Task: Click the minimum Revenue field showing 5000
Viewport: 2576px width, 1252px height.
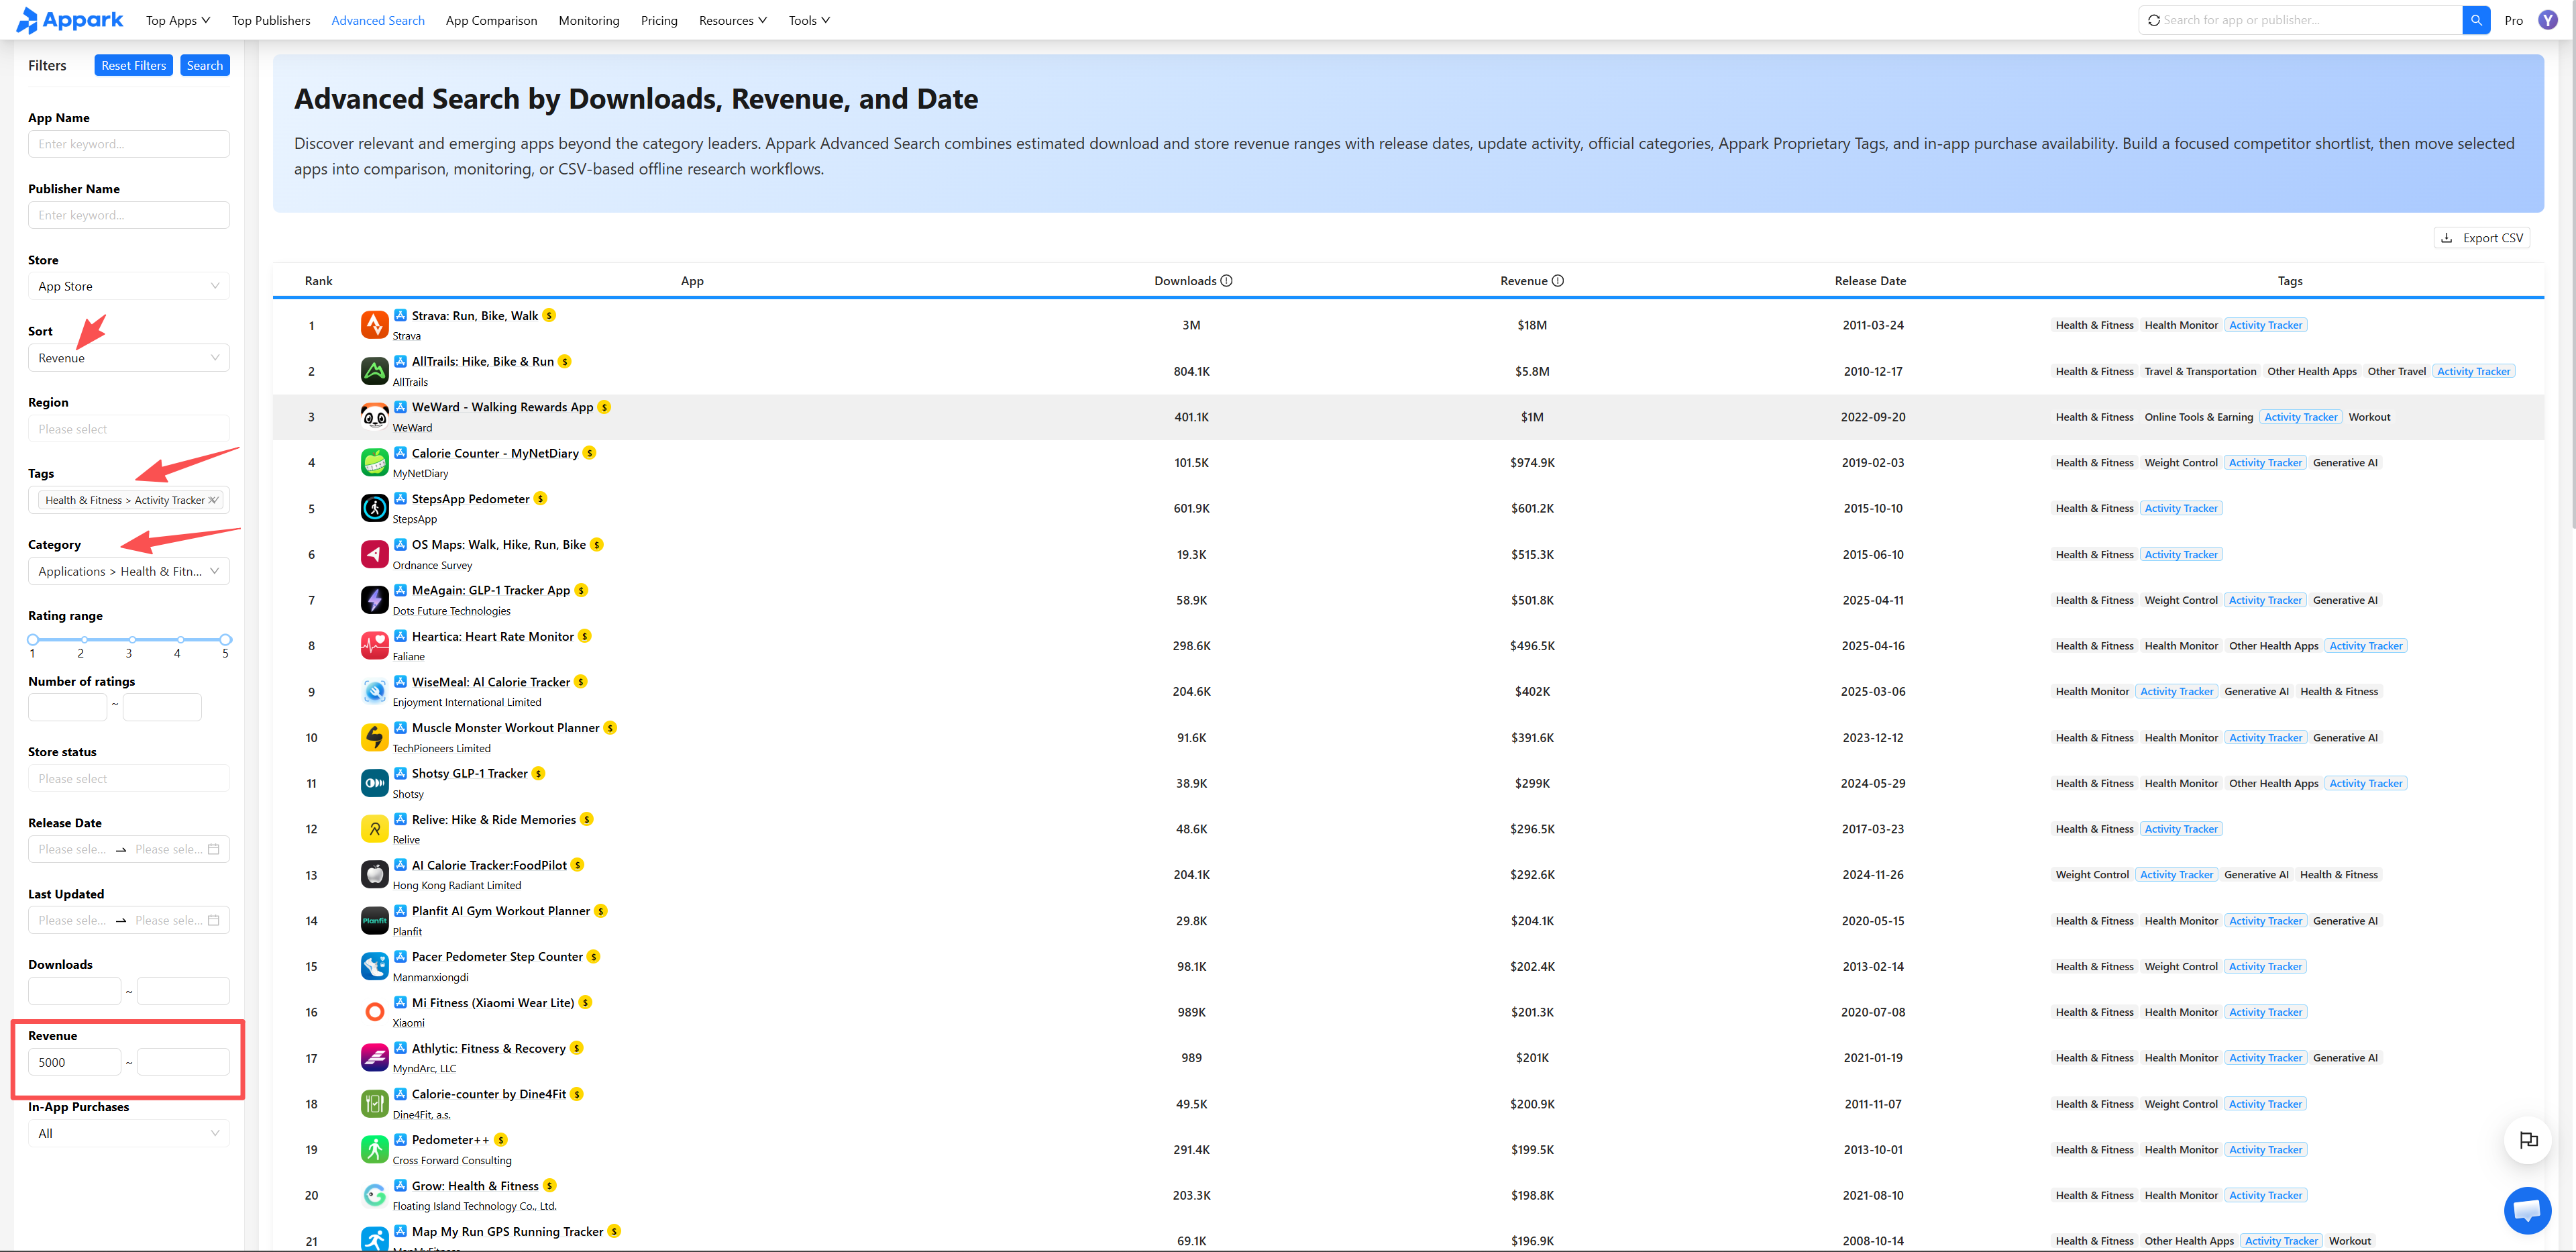Action: tap(75, 1062)
